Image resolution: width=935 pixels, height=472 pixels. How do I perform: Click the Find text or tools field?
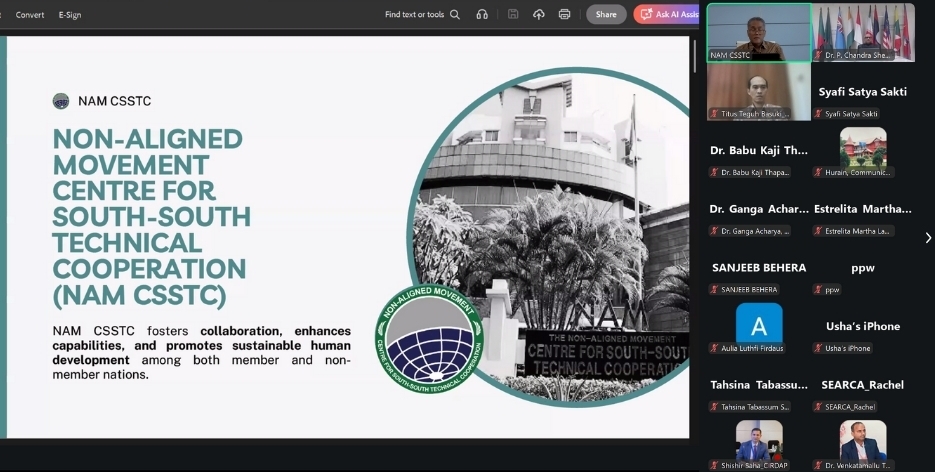point(414,14)
